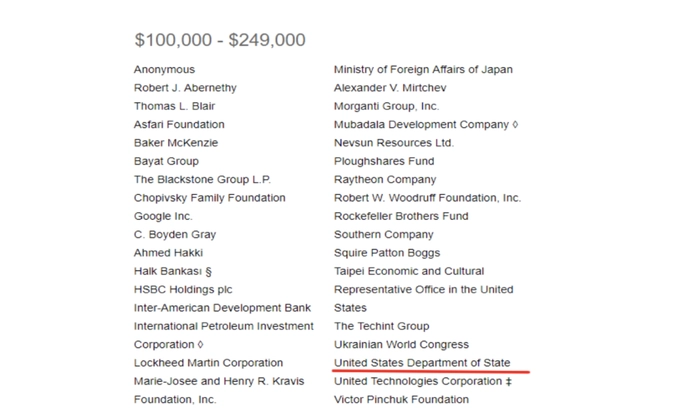Select the Lockheed Martin Corporation entry
The height and width of the screenshot is (420, 675).
pos(208,363)
